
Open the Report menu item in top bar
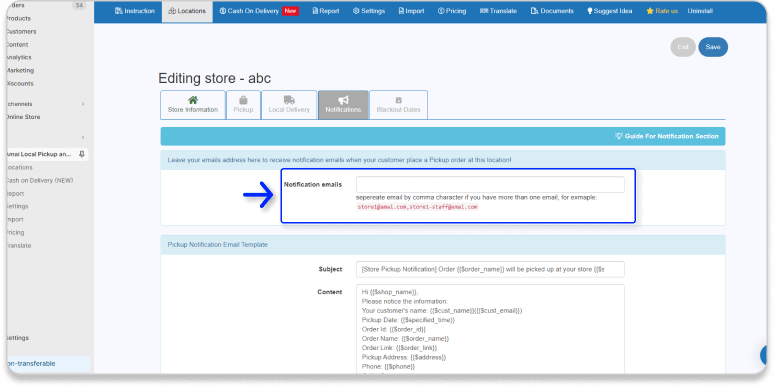[x=326, y=11]
